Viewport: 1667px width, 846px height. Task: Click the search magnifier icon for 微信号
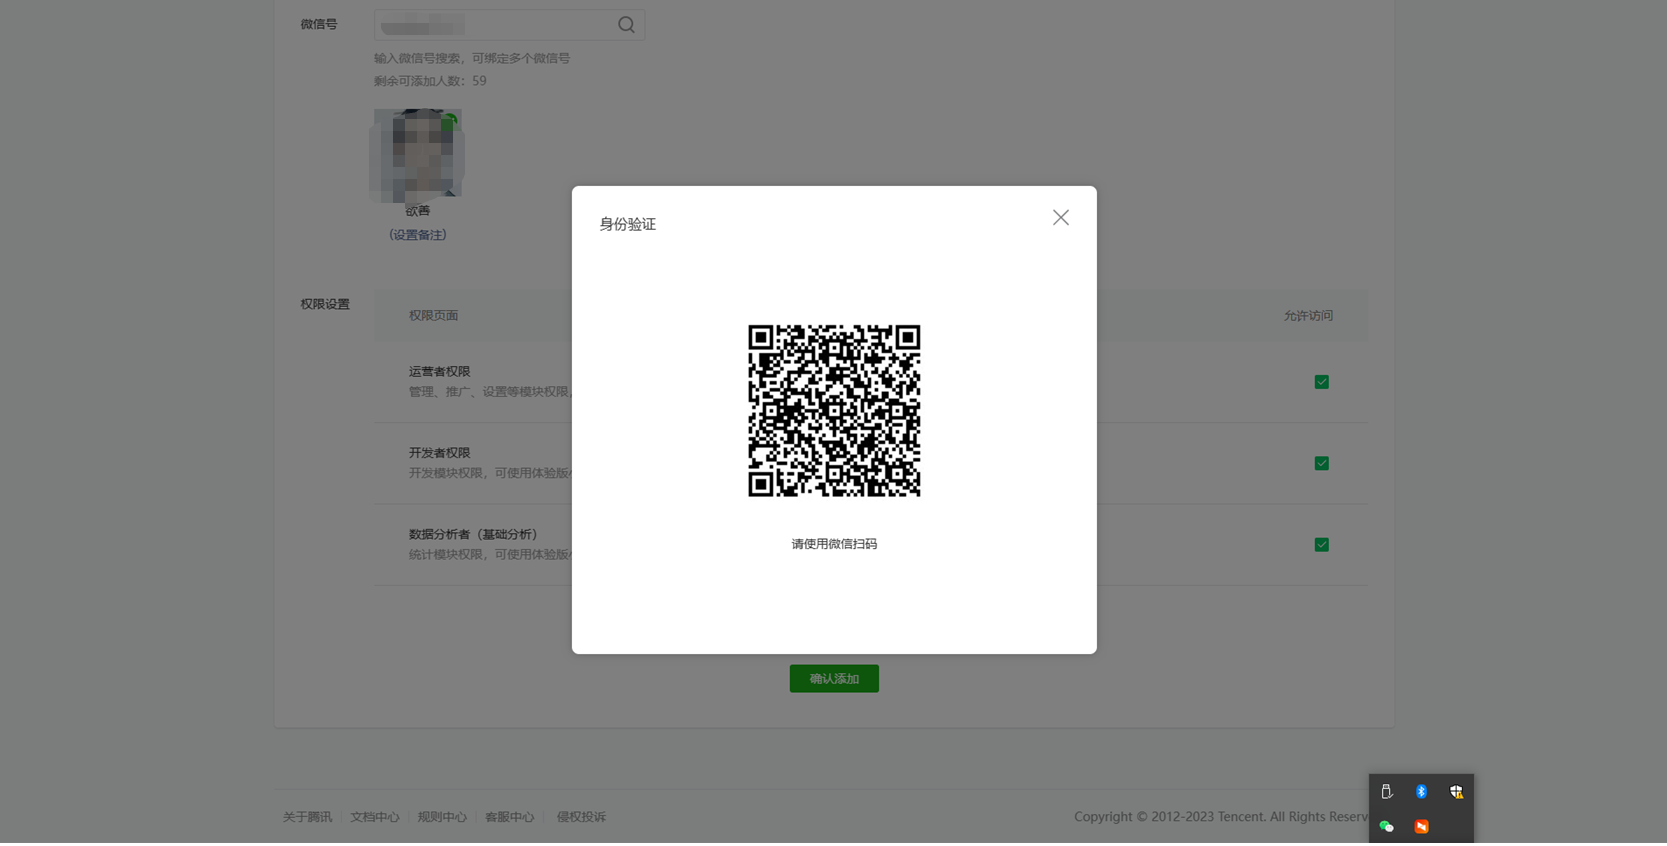(x=626, y=25)
